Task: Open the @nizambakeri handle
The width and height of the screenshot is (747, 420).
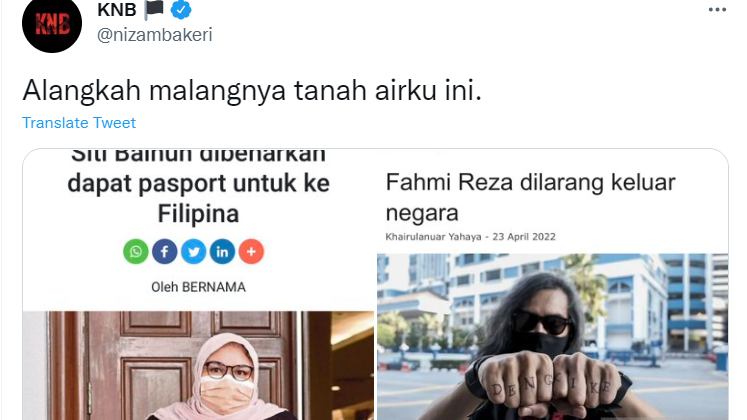Action: click(x=155, y=35)
